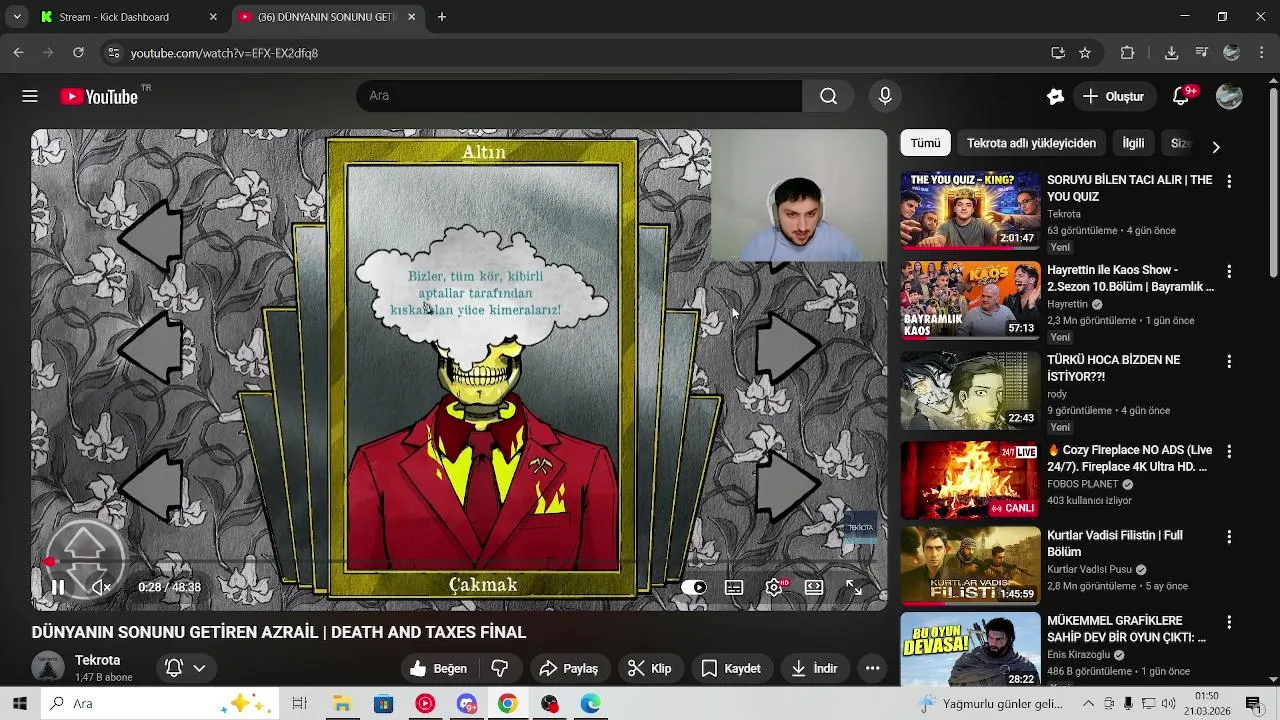Screen dimensions: 1280x720
Task: Open the player settings gear
Action: [774, 588]
